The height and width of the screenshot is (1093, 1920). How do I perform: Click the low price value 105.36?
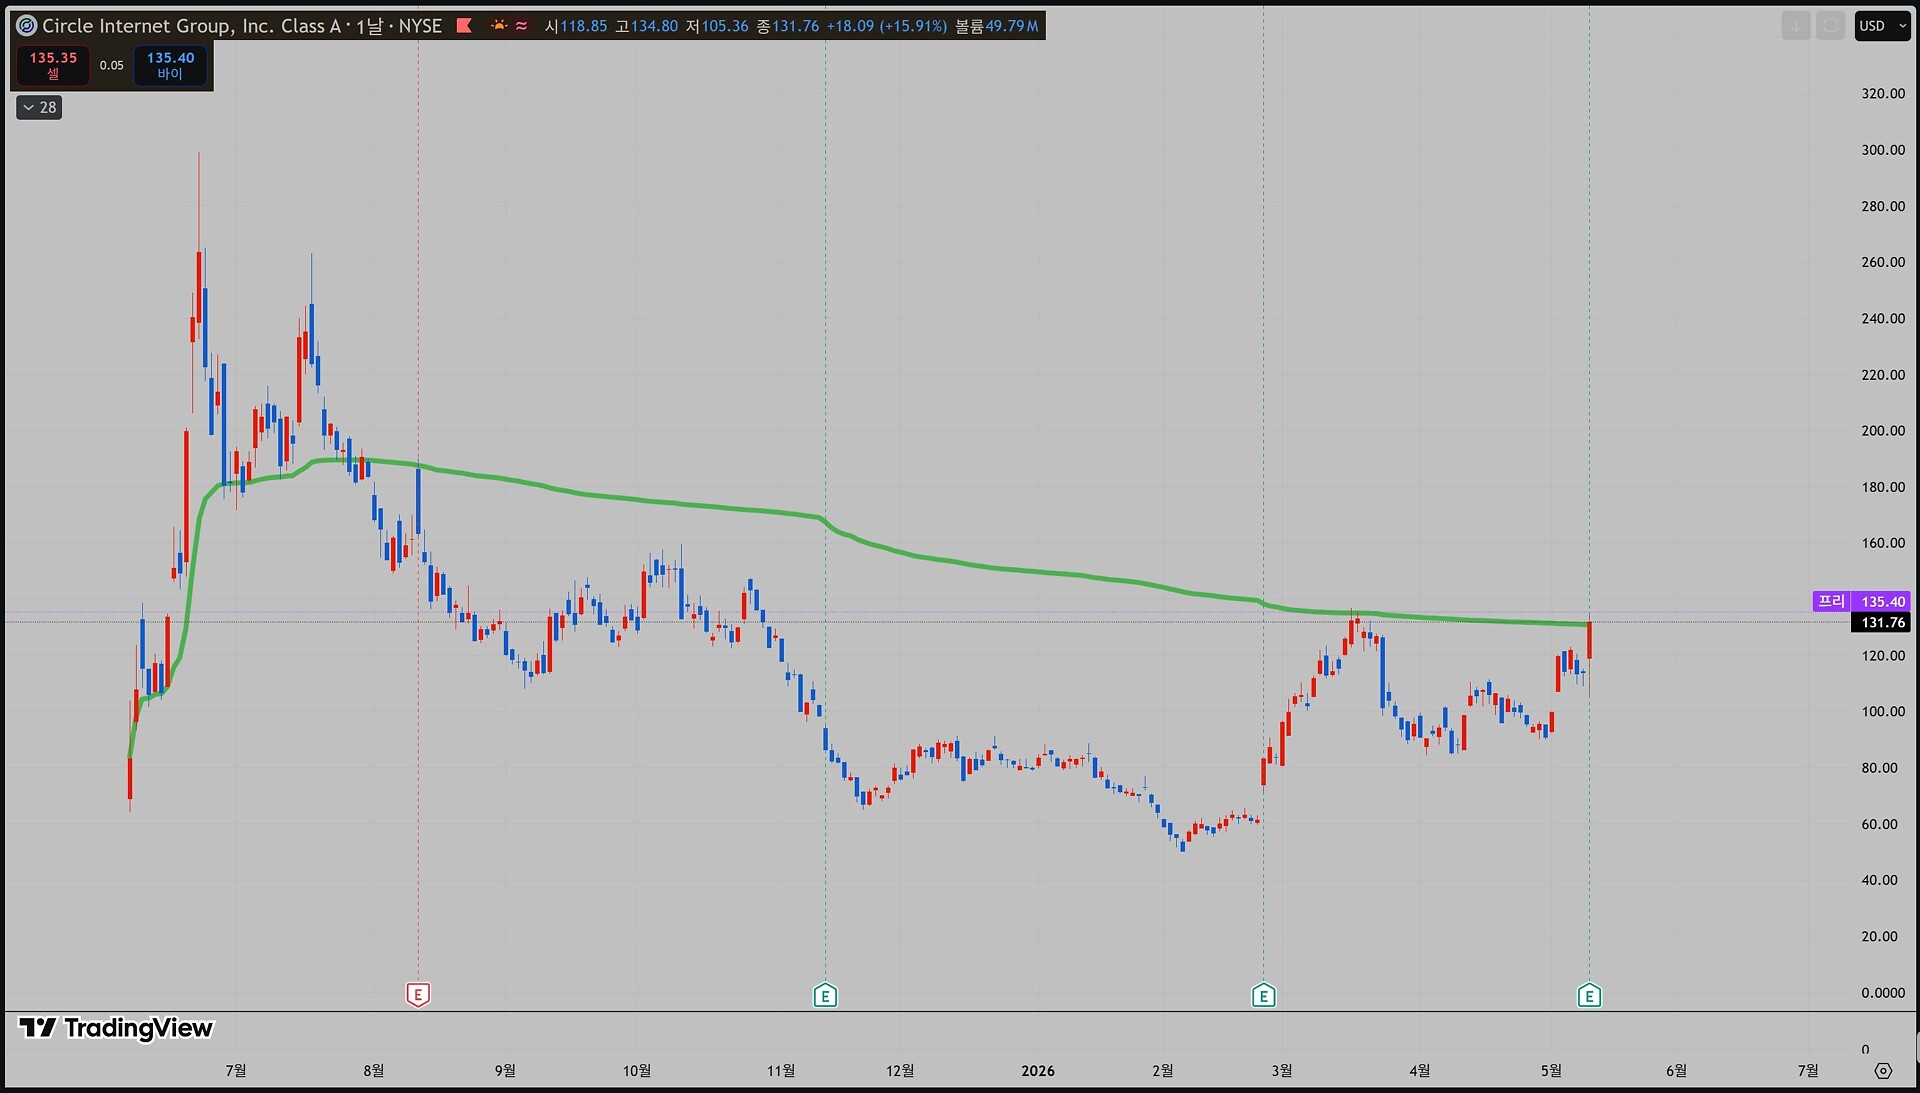click(725, 26)
